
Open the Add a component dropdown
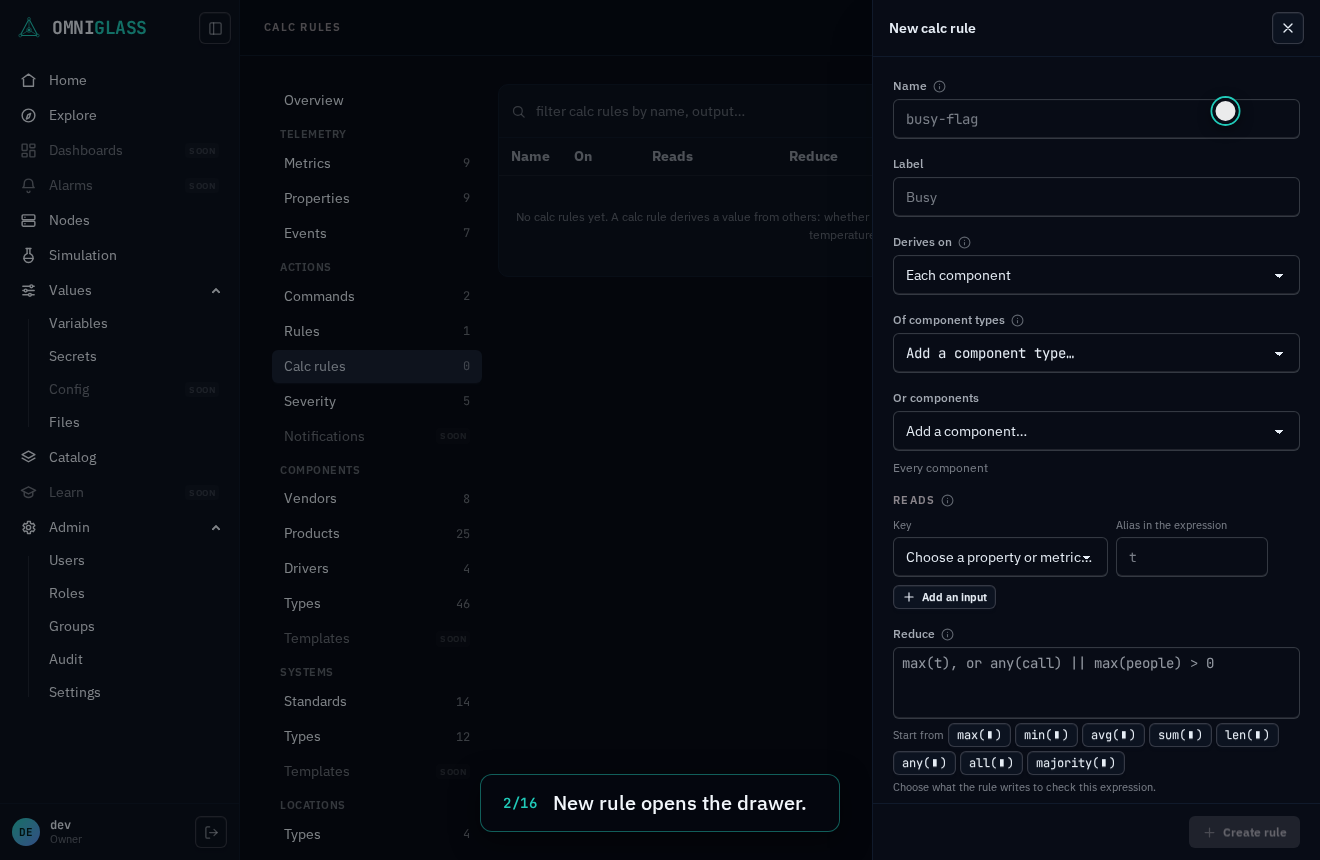pos(1096,431)
